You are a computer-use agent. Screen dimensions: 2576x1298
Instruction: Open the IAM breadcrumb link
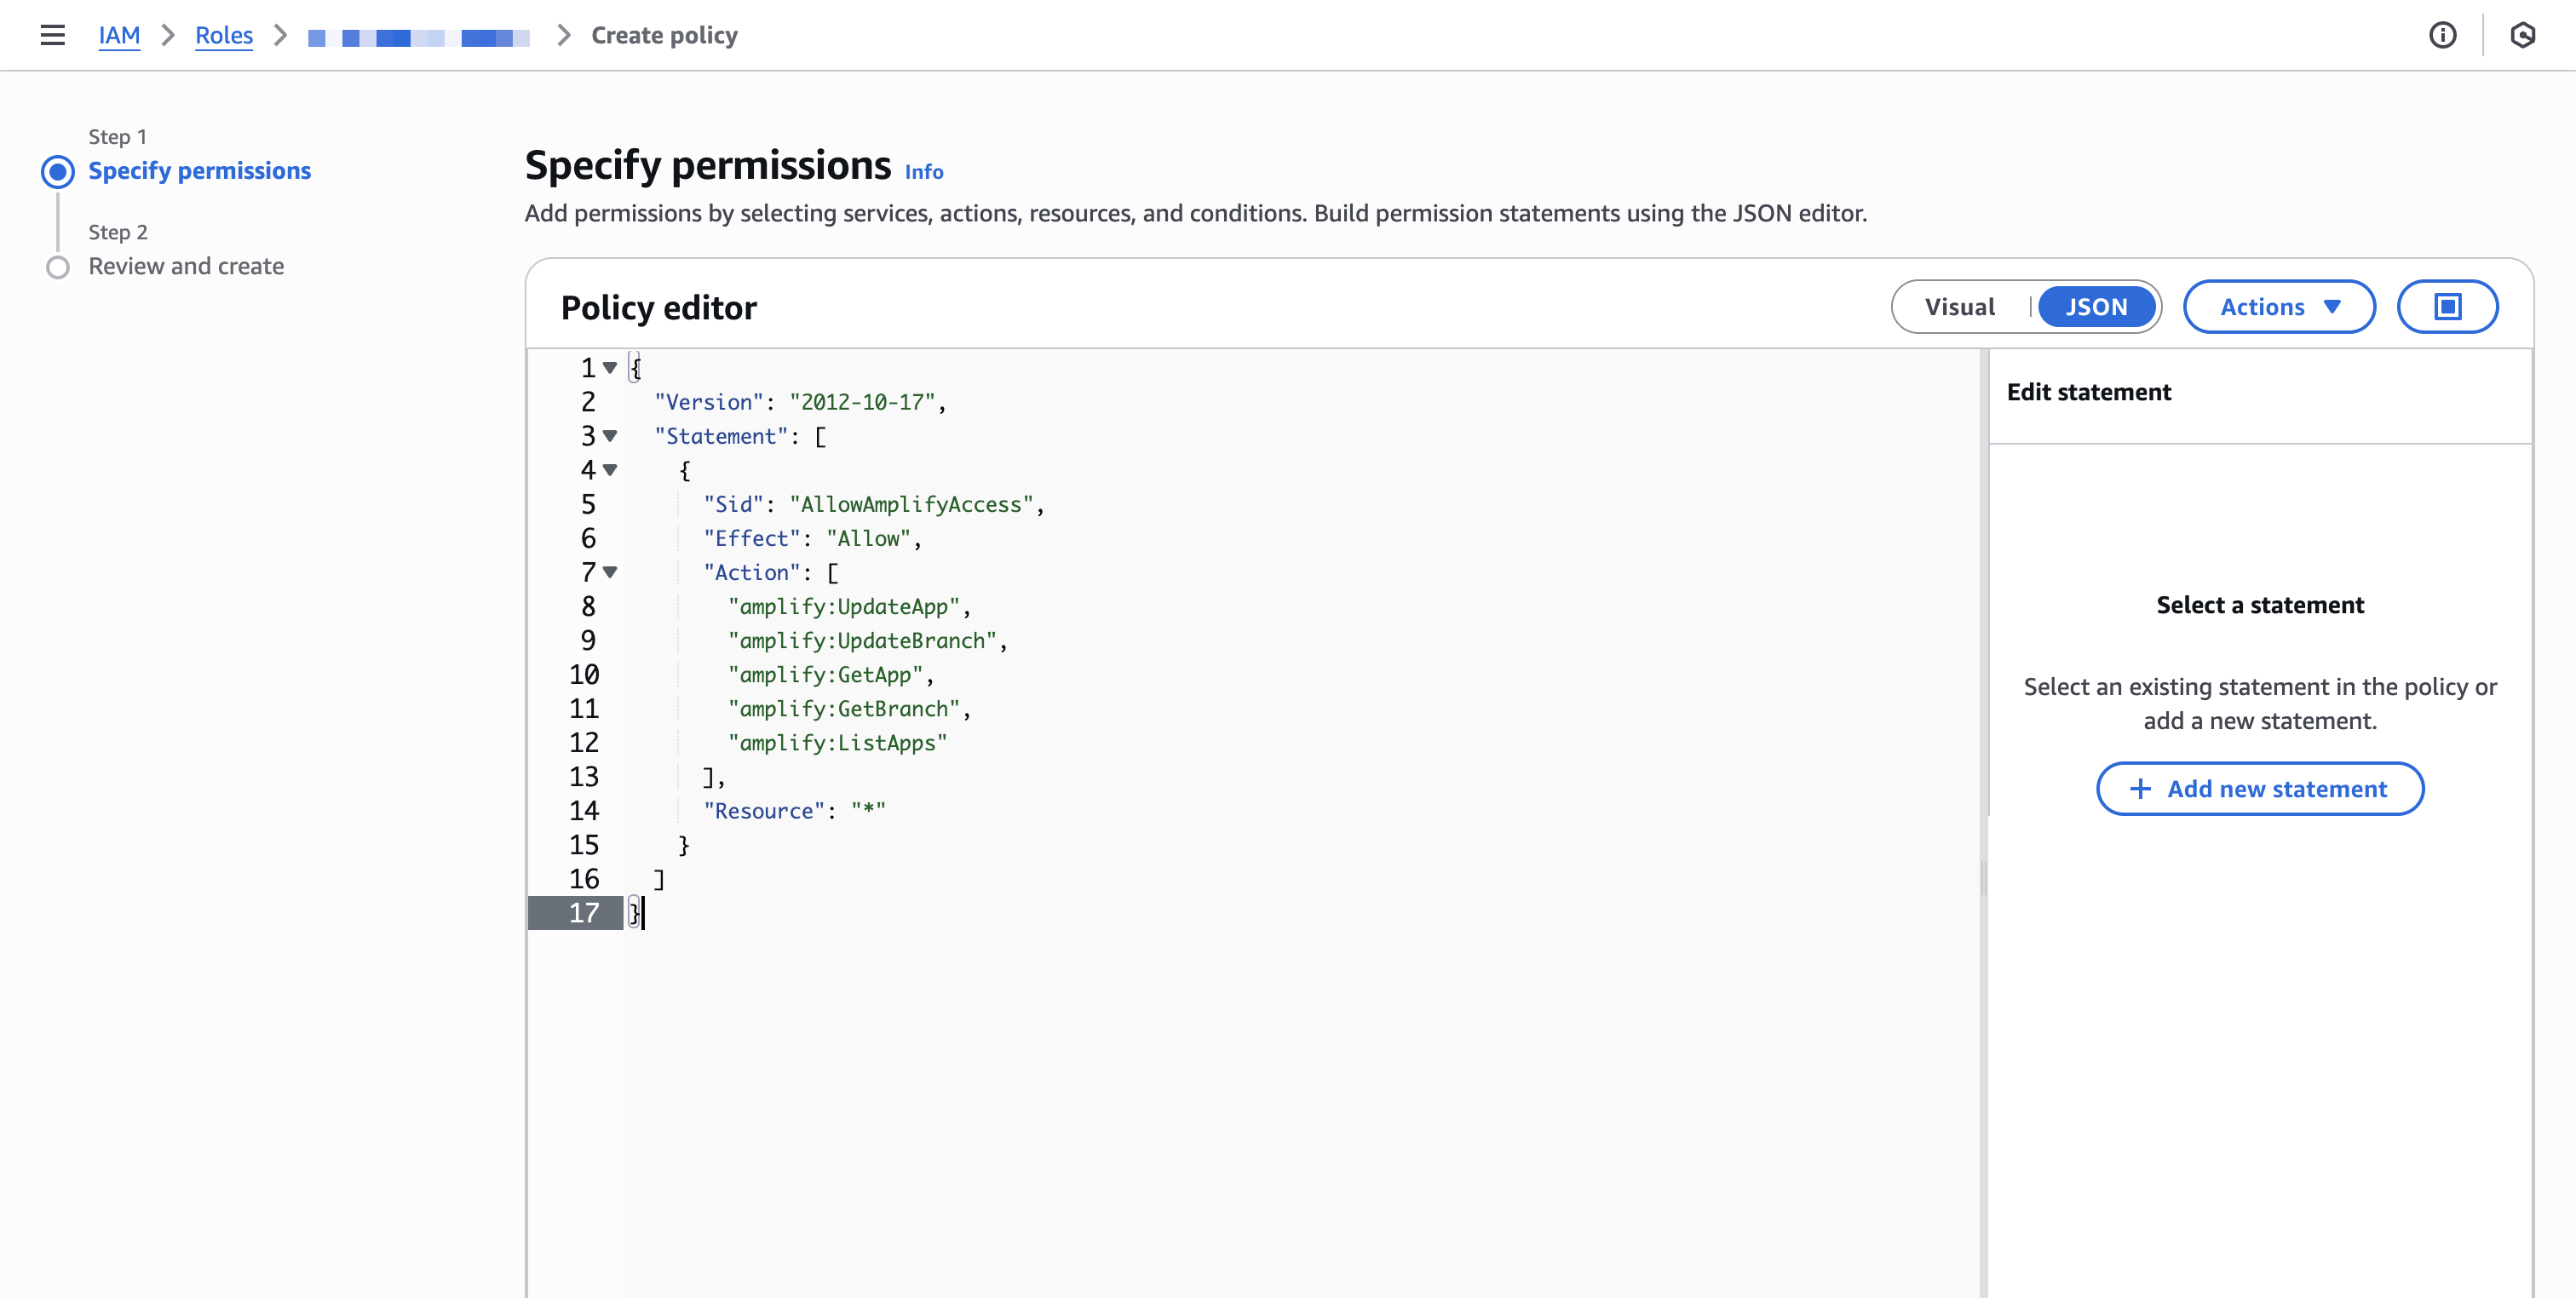click(119, 35)
